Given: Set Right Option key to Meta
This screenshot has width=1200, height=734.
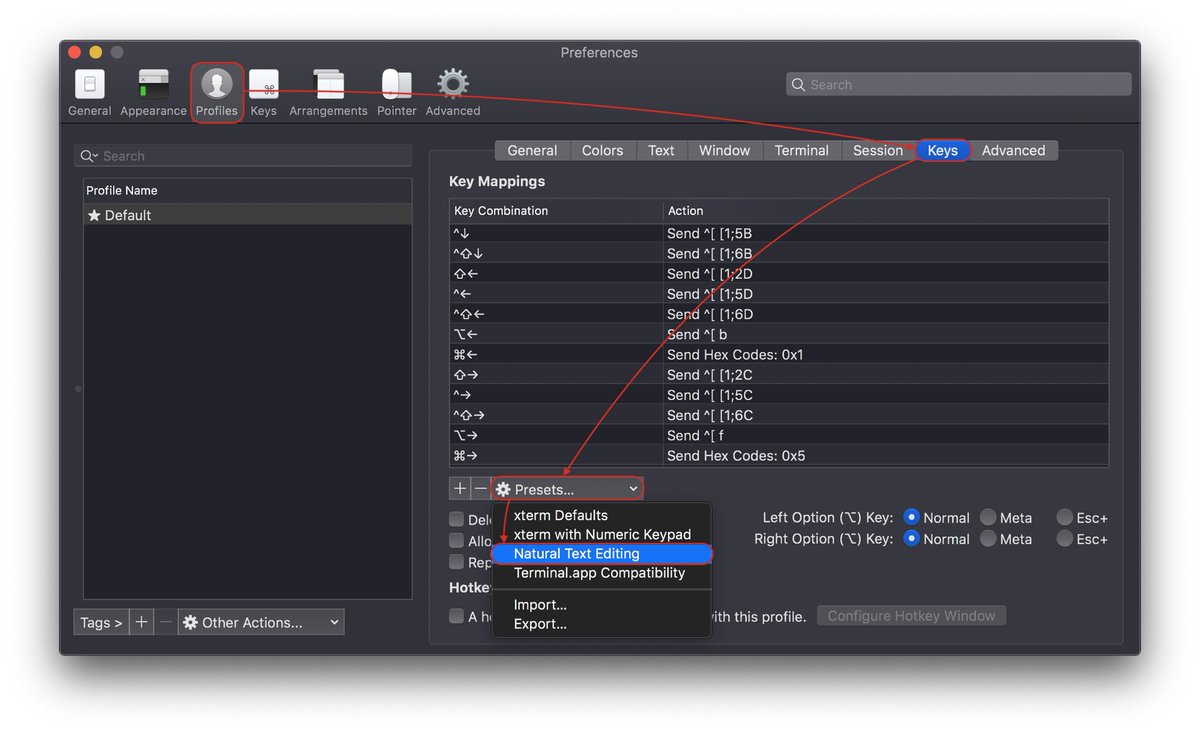Looking at the screenshot, I should (x=988, y=538).
